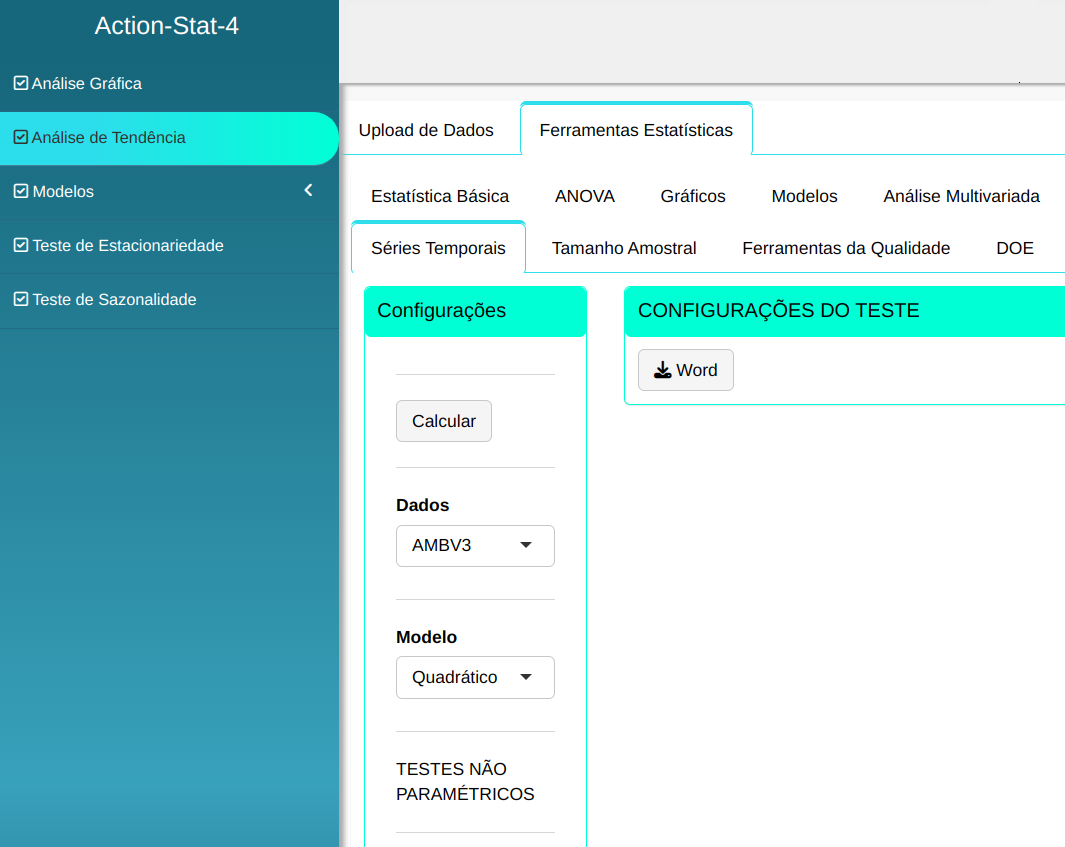Screen dimensions: 1065x847
Task: Switch to the Upload de Dados tab
Action: coord(426,130)
